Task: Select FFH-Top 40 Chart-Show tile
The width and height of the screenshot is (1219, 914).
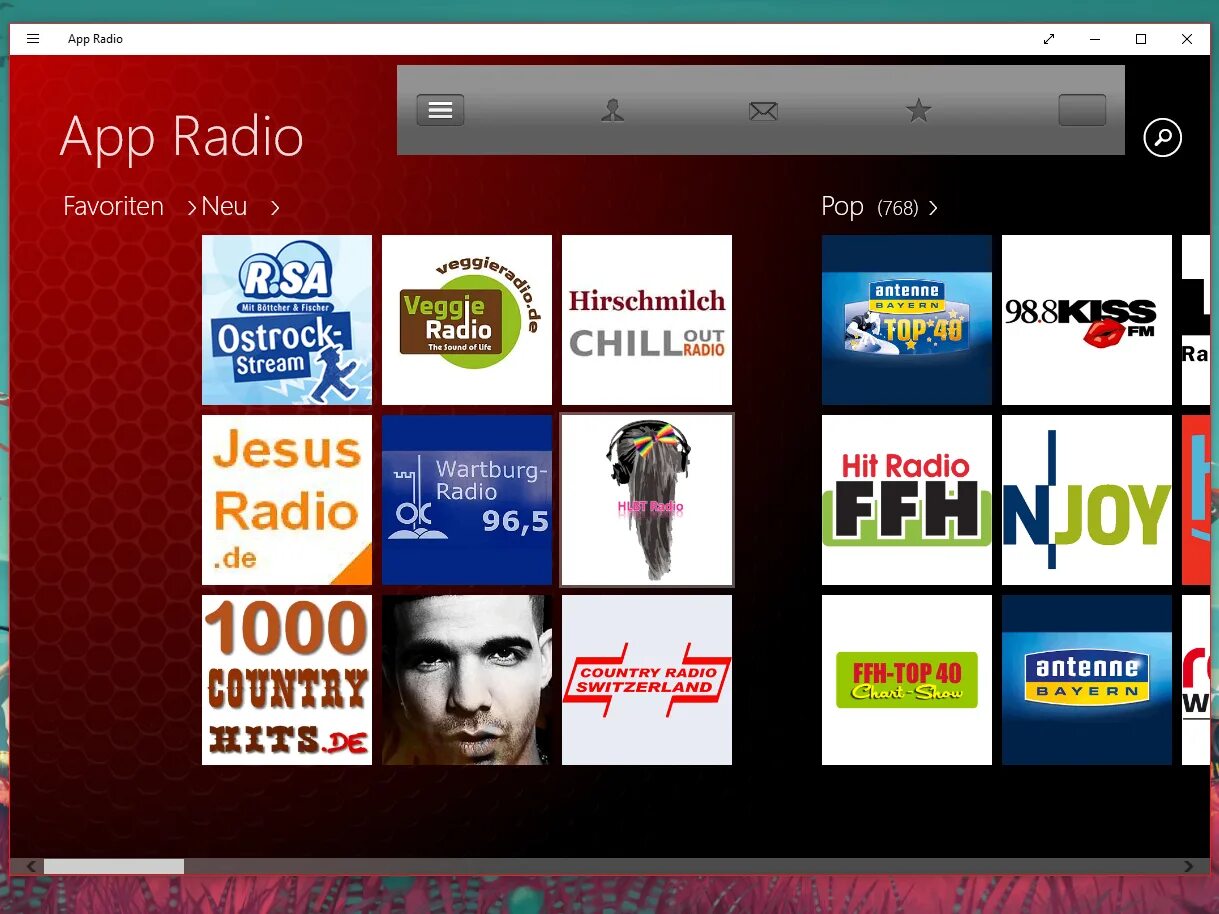Action: (x=907, y=680)
